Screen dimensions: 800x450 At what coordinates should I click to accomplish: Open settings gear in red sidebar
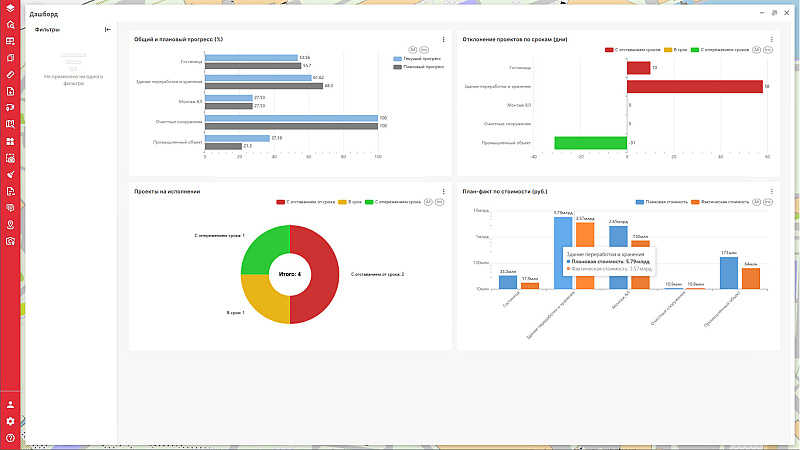click(x=10, y=421)
